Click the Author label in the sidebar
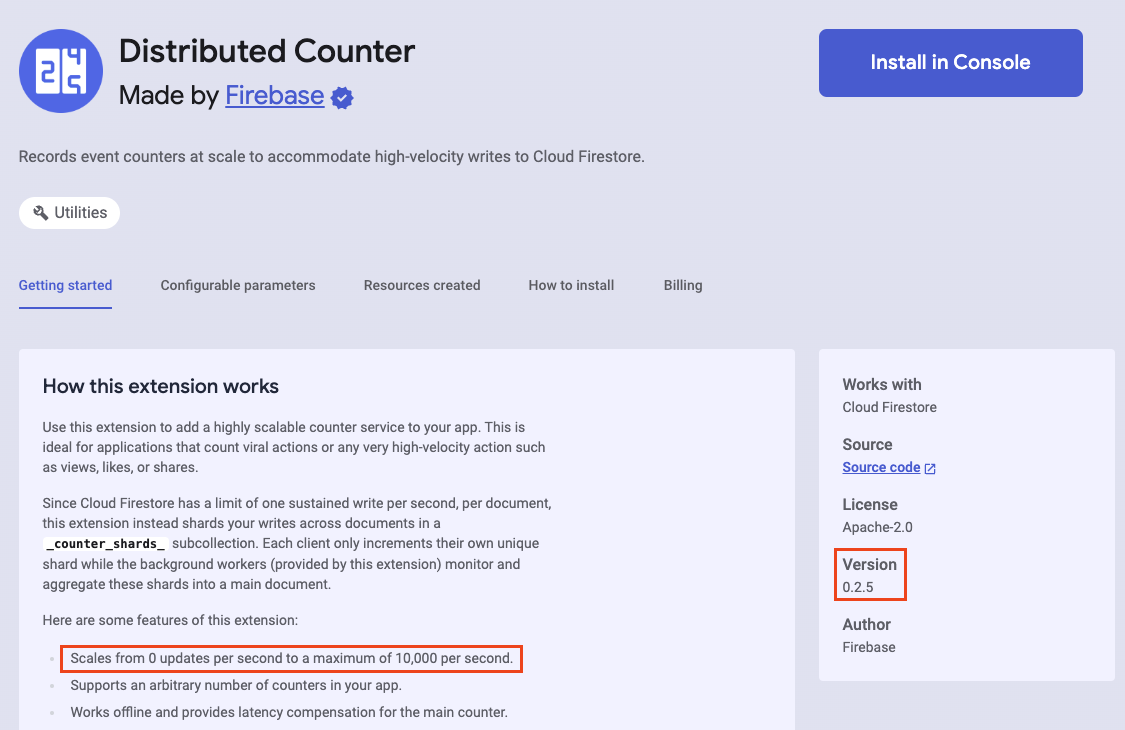The height and width of the screenshot is (730, 1125). click(867, 624)
